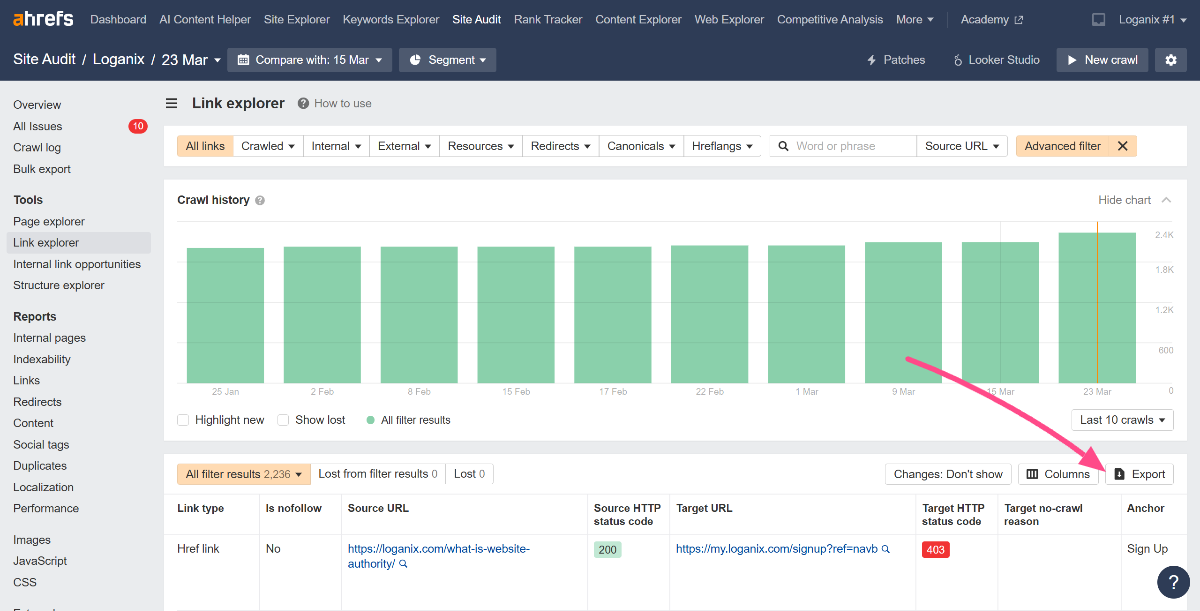
Task: Open All Issues in sidebar
Action: (x=38, y=126)
